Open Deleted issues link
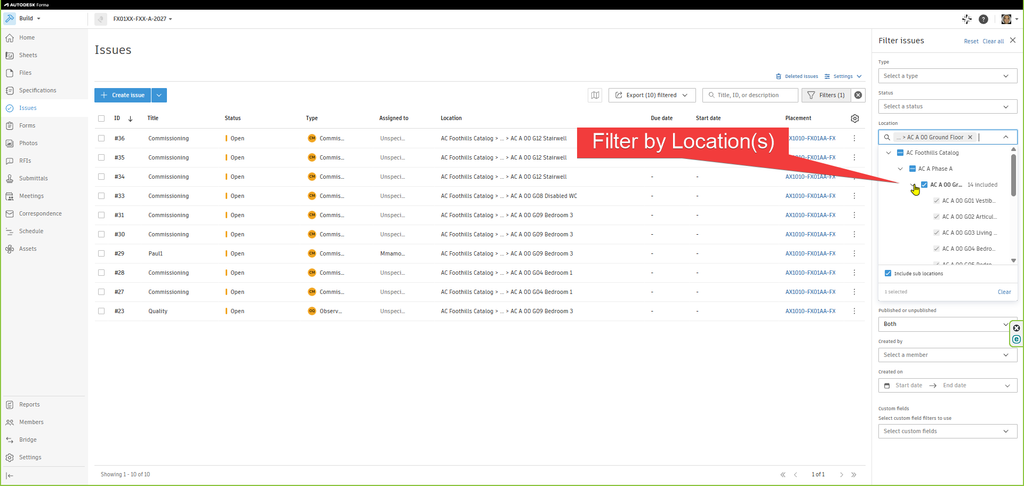Screen dimensions: 1024x486 pos(797,76)
